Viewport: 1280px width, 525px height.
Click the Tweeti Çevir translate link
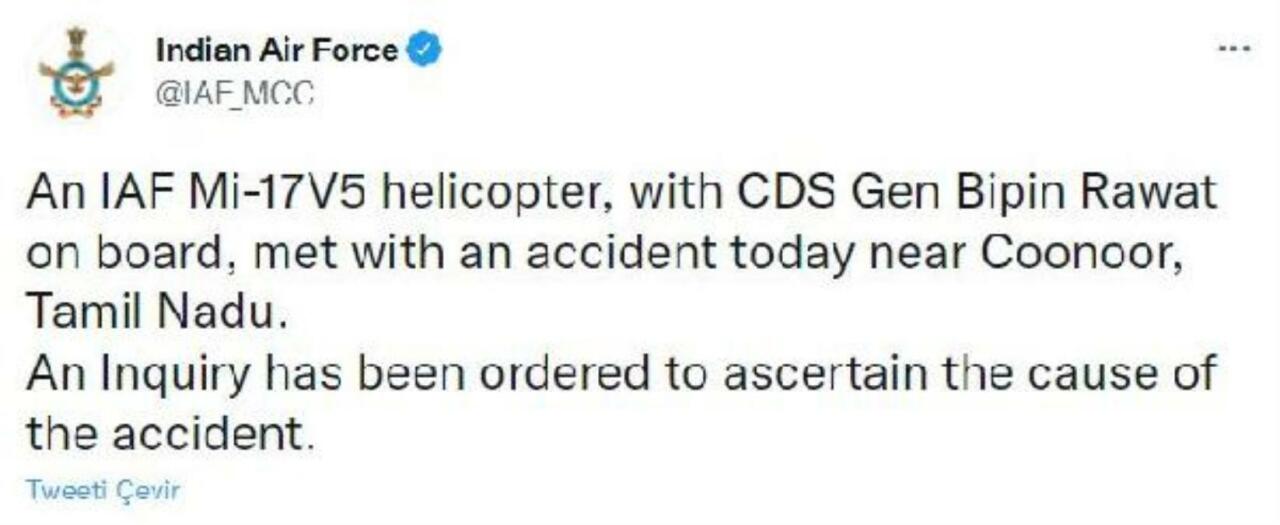(x=102, y=491)
